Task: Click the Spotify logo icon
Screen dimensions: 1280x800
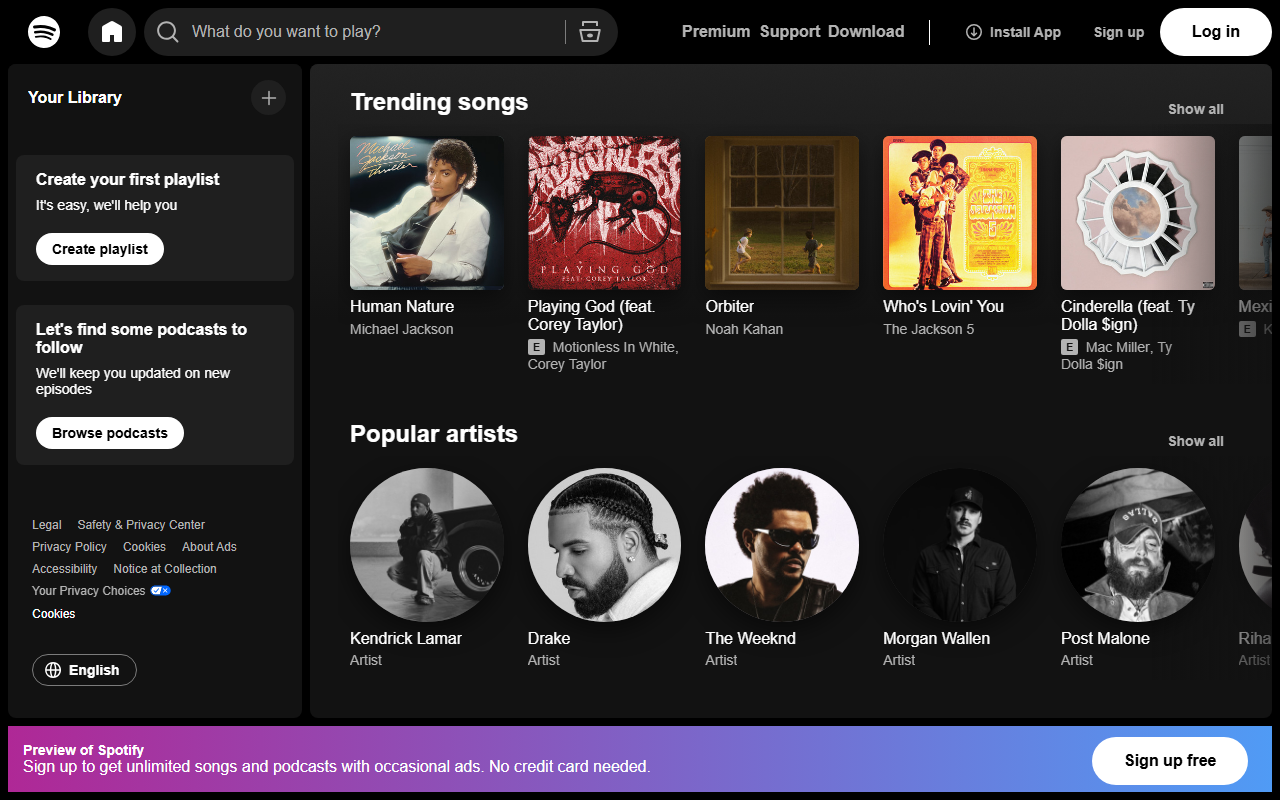Action: (44, 32)
